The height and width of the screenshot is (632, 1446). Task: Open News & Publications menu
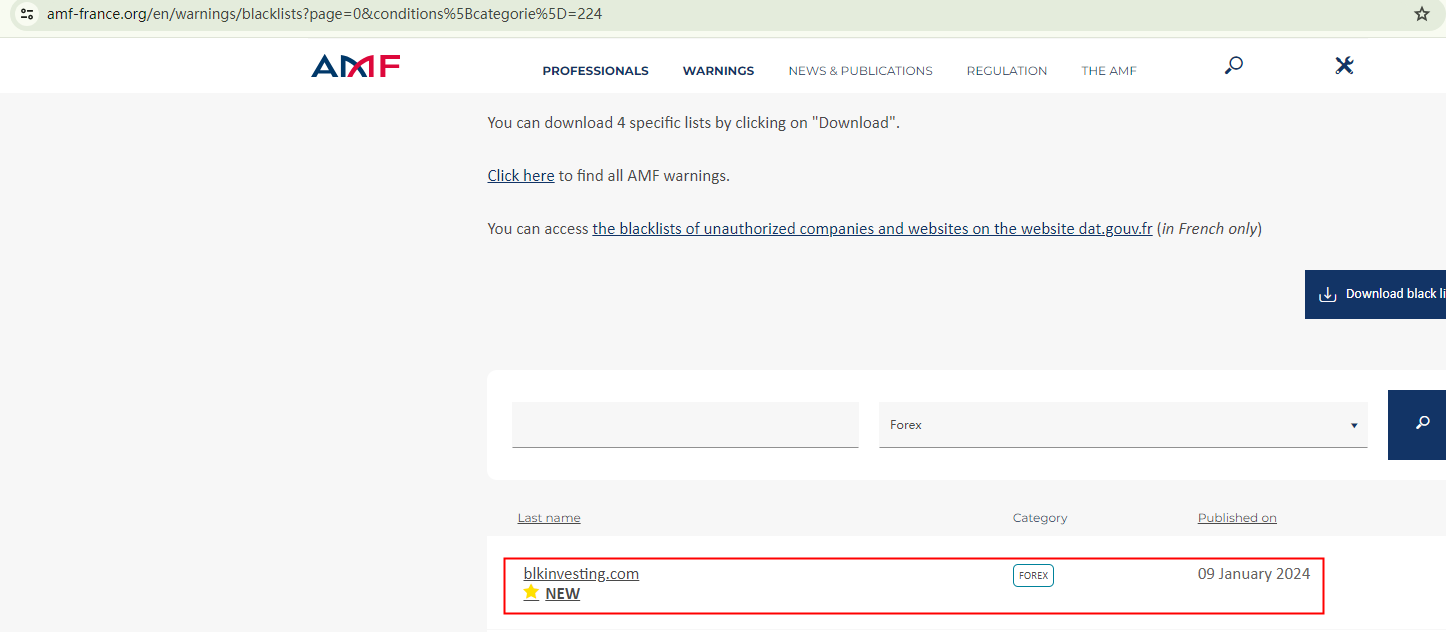tap(860, 71)
